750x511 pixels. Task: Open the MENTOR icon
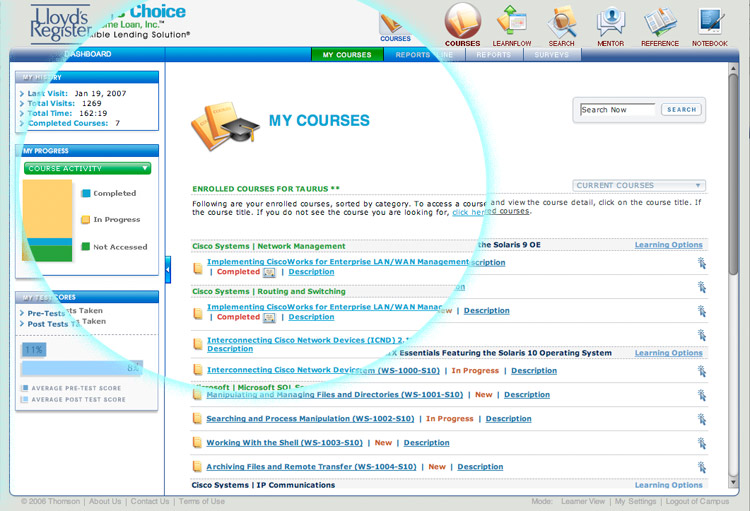tap(610, 22)
